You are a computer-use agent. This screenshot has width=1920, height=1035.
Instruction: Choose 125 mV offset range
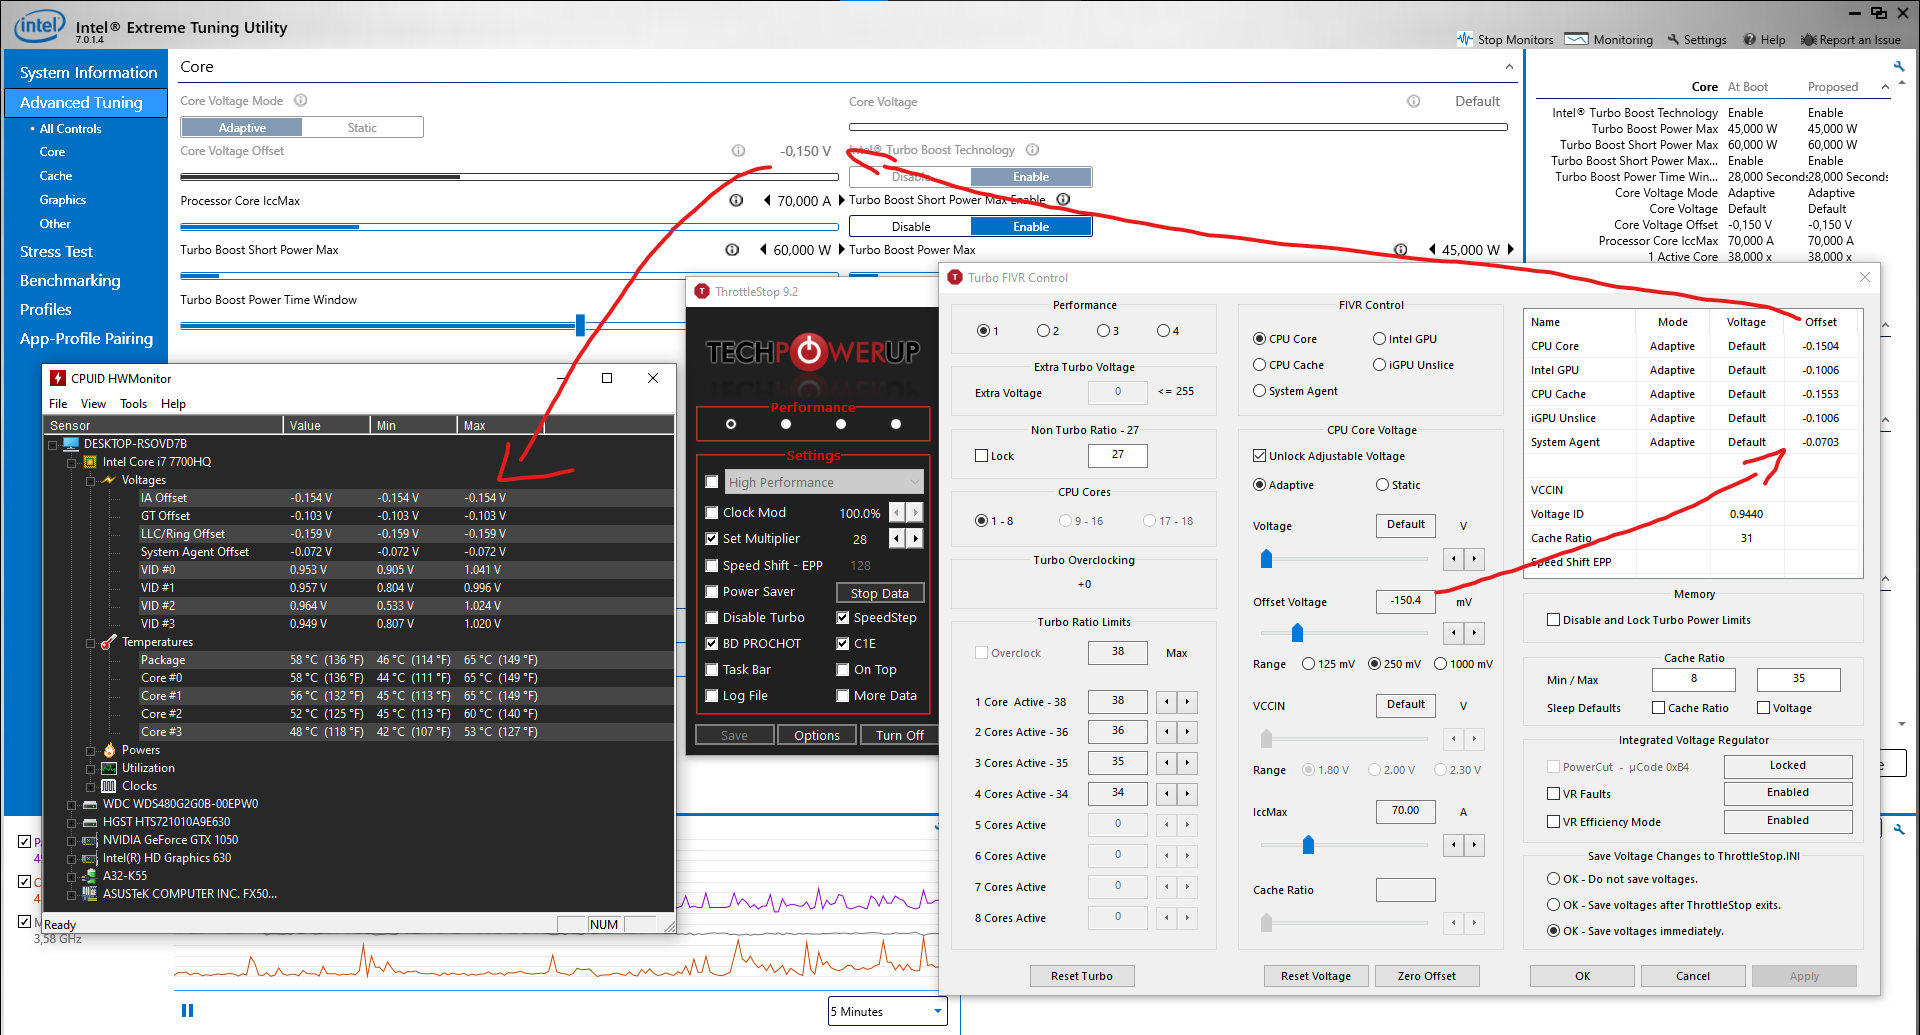coord(1308,664)
